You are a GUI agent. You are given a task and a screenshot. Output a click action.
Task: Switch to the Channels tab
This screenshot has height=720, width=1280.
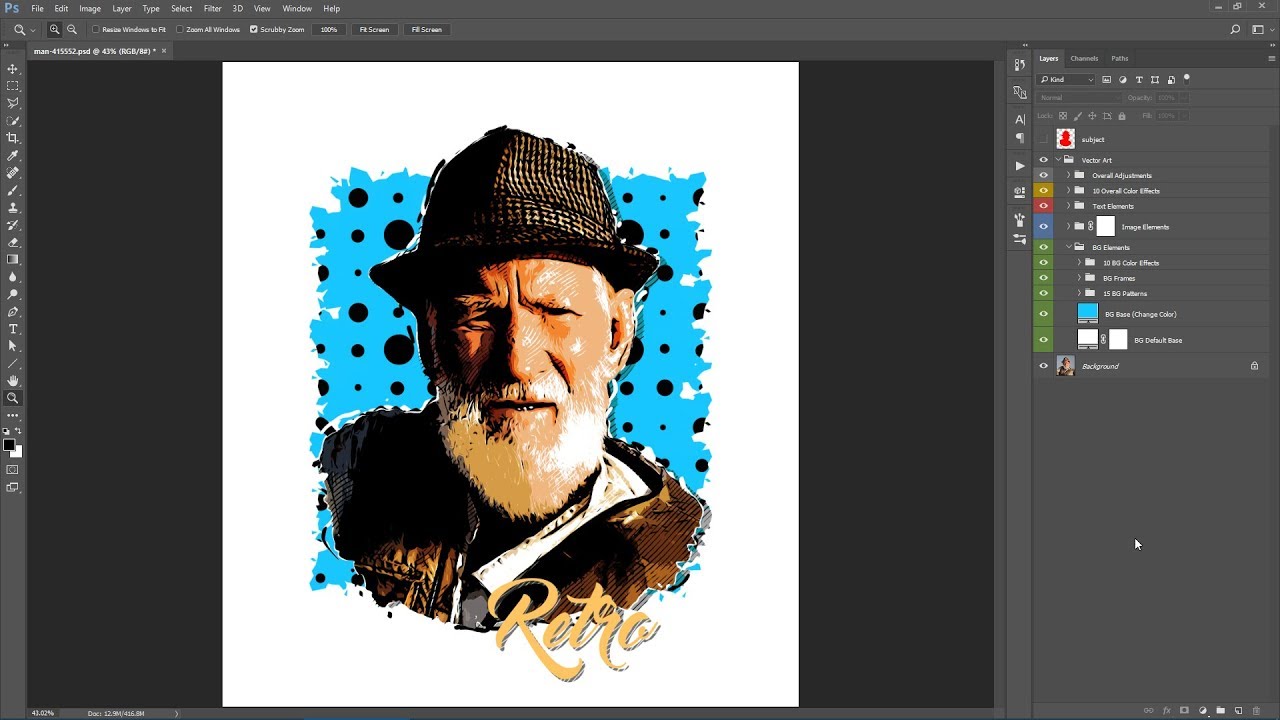(1084, 58)
